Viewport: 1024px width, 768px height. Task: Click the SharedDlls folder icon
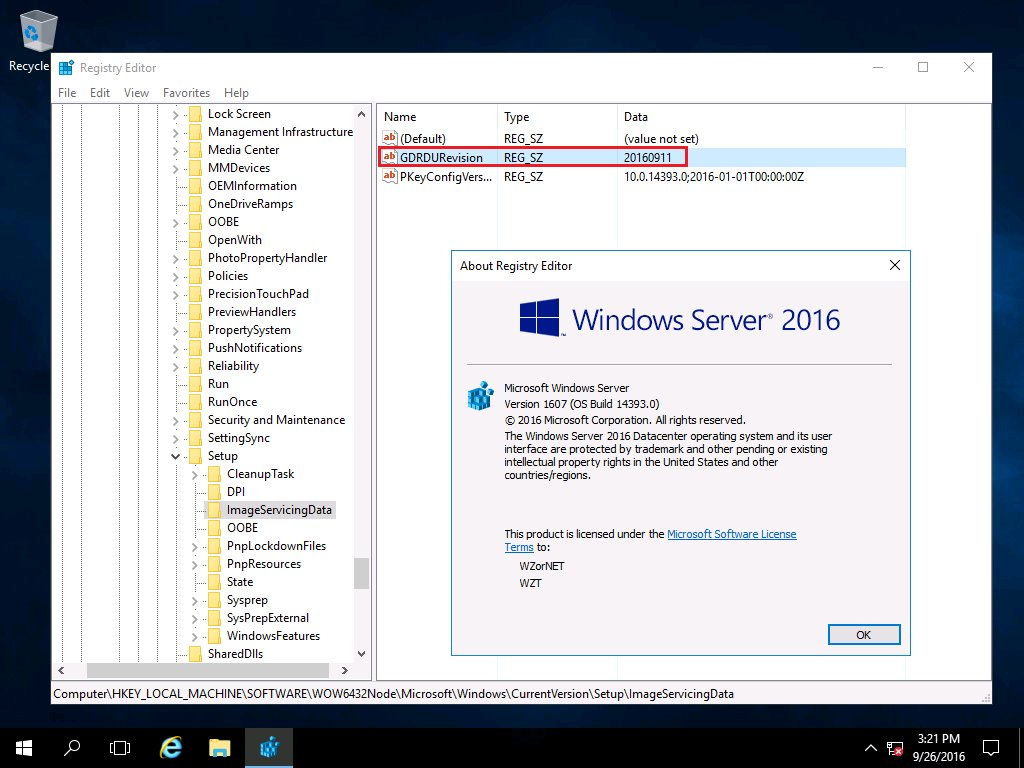pos(195,654)
